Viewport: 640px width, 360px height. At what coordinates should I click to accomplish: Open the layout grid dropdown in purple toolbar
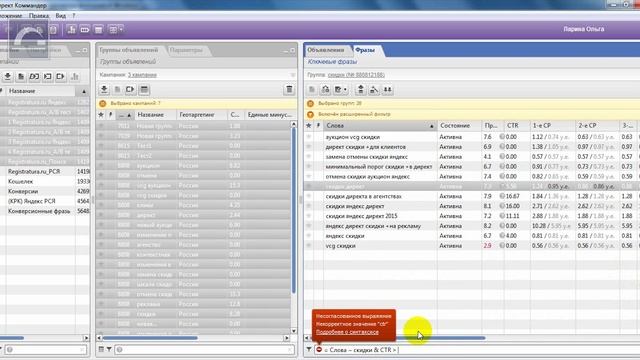115,29
